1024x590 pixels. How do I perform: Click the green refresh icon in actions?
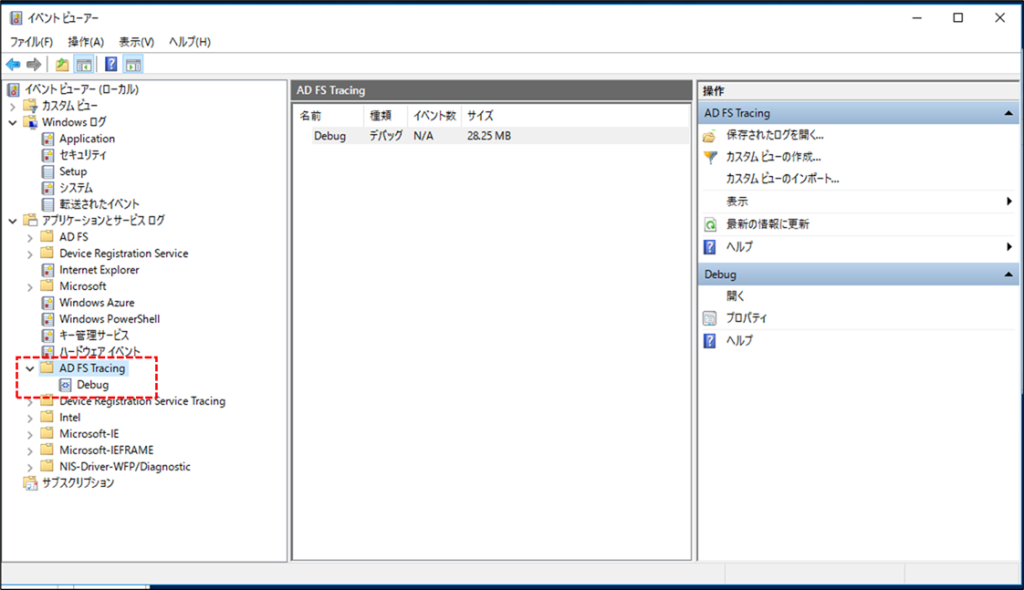pos(710,225)
